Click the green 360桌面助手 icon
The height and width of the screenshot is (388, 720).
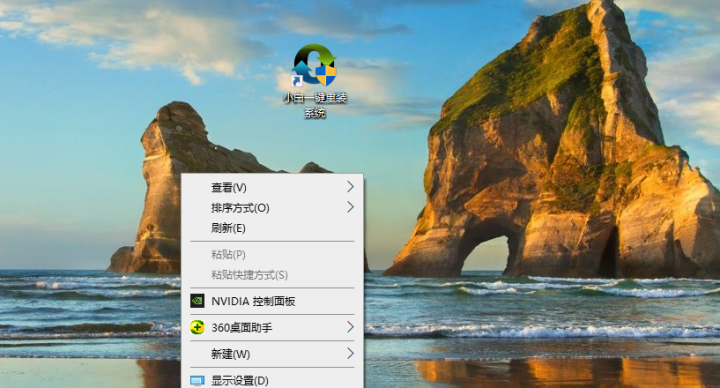click(197, 327)
